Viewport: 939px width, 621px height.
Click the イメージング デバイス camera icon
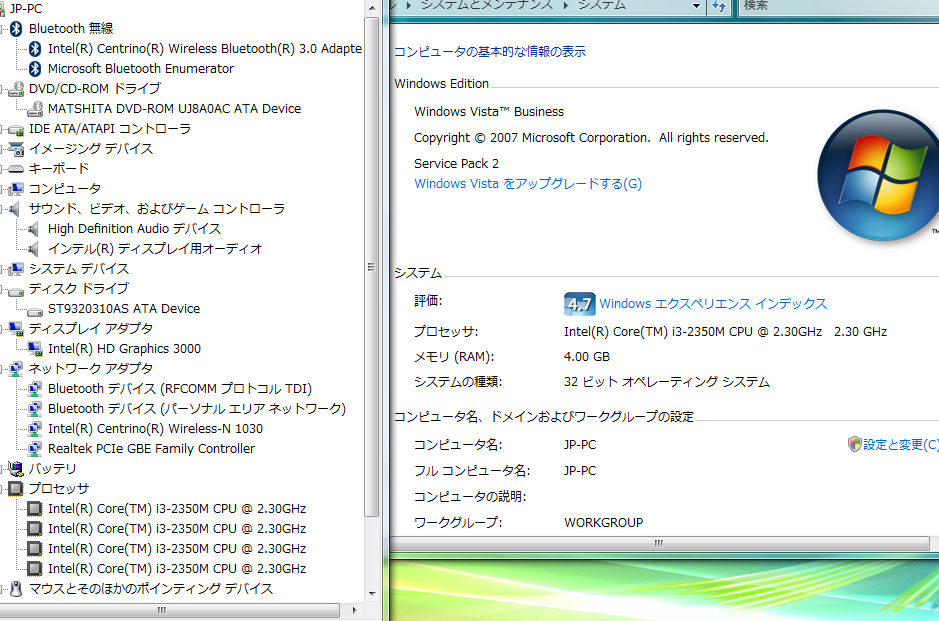tap(16, 149)
